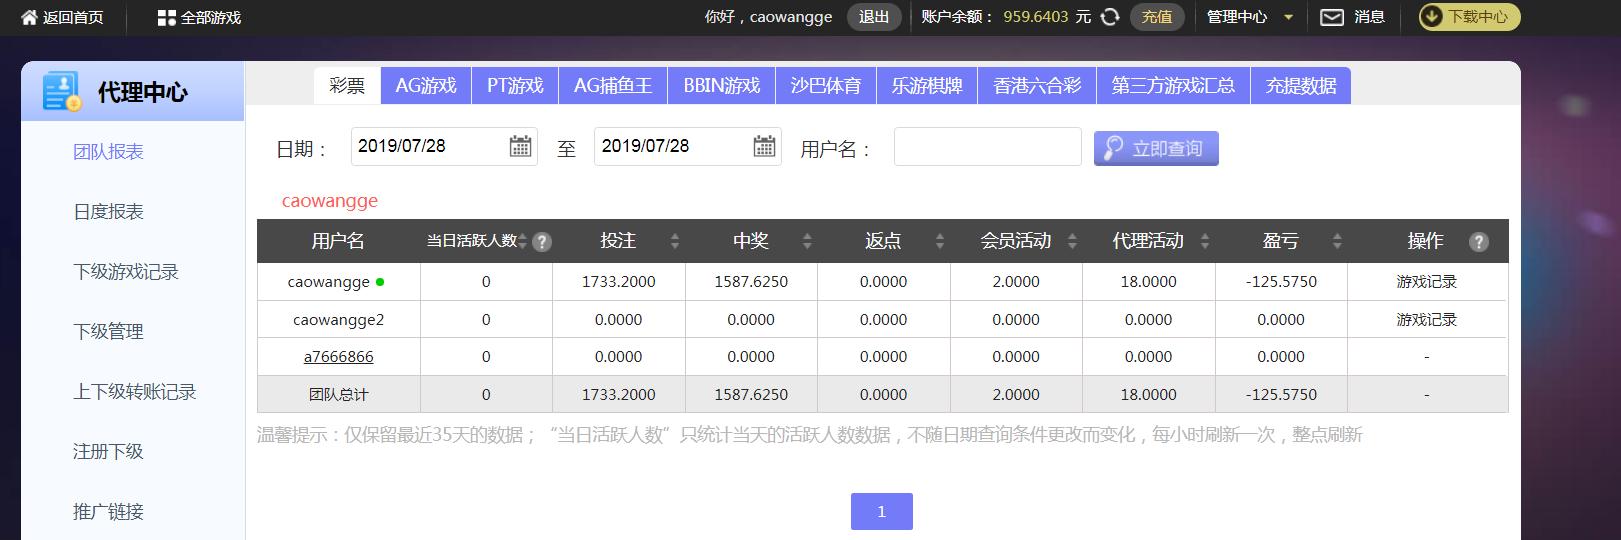Viewport: 1621px width, 540px height.
Task: Switch to the 沙巴体育 tab
Action: 826,86
